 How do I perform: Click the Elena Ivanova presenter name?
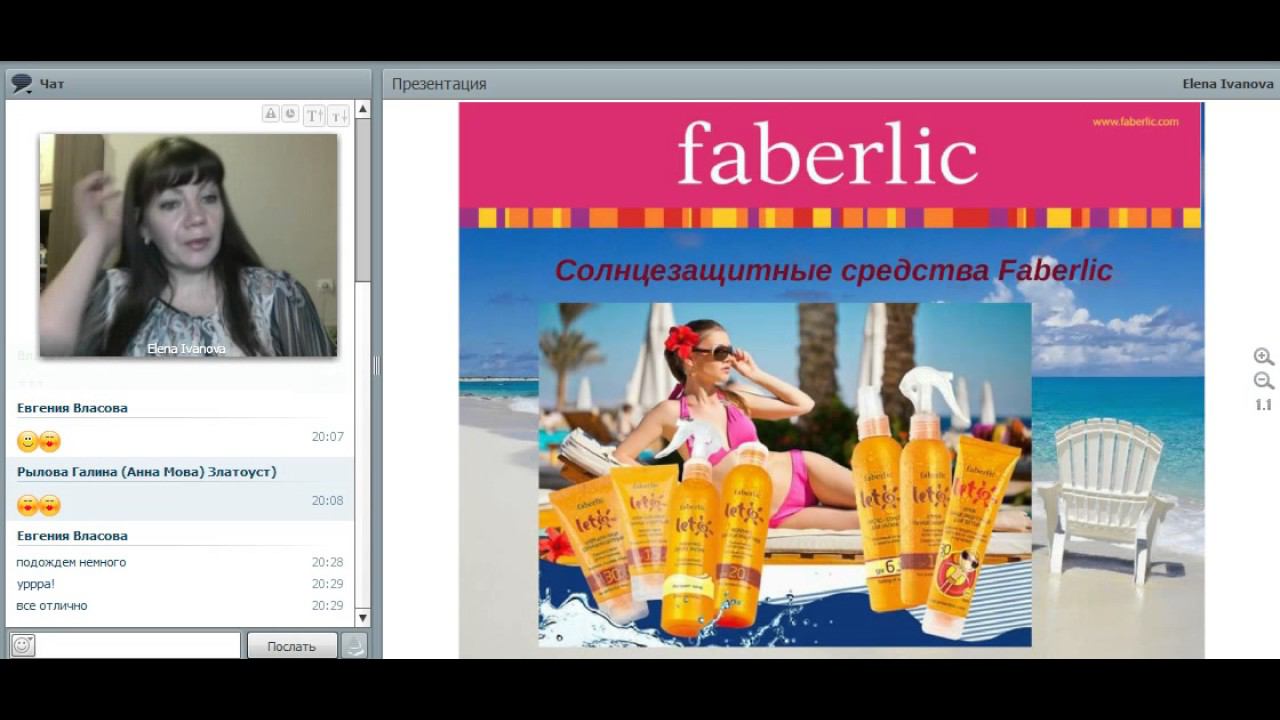tap(1228, 84)
